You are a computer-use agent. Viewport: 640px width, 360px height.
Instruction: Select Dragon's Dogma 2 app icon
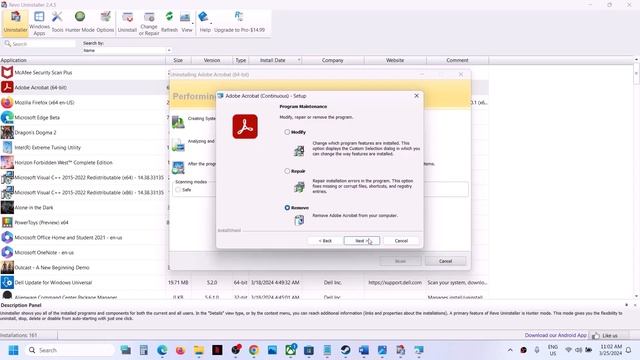pos(7,133)
